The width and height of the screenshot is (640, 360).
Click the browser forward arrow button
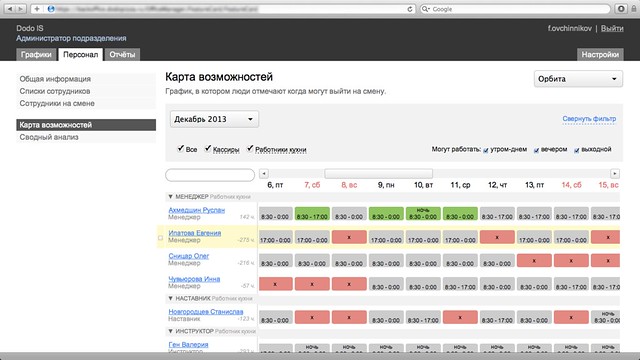tap(21, 9)
